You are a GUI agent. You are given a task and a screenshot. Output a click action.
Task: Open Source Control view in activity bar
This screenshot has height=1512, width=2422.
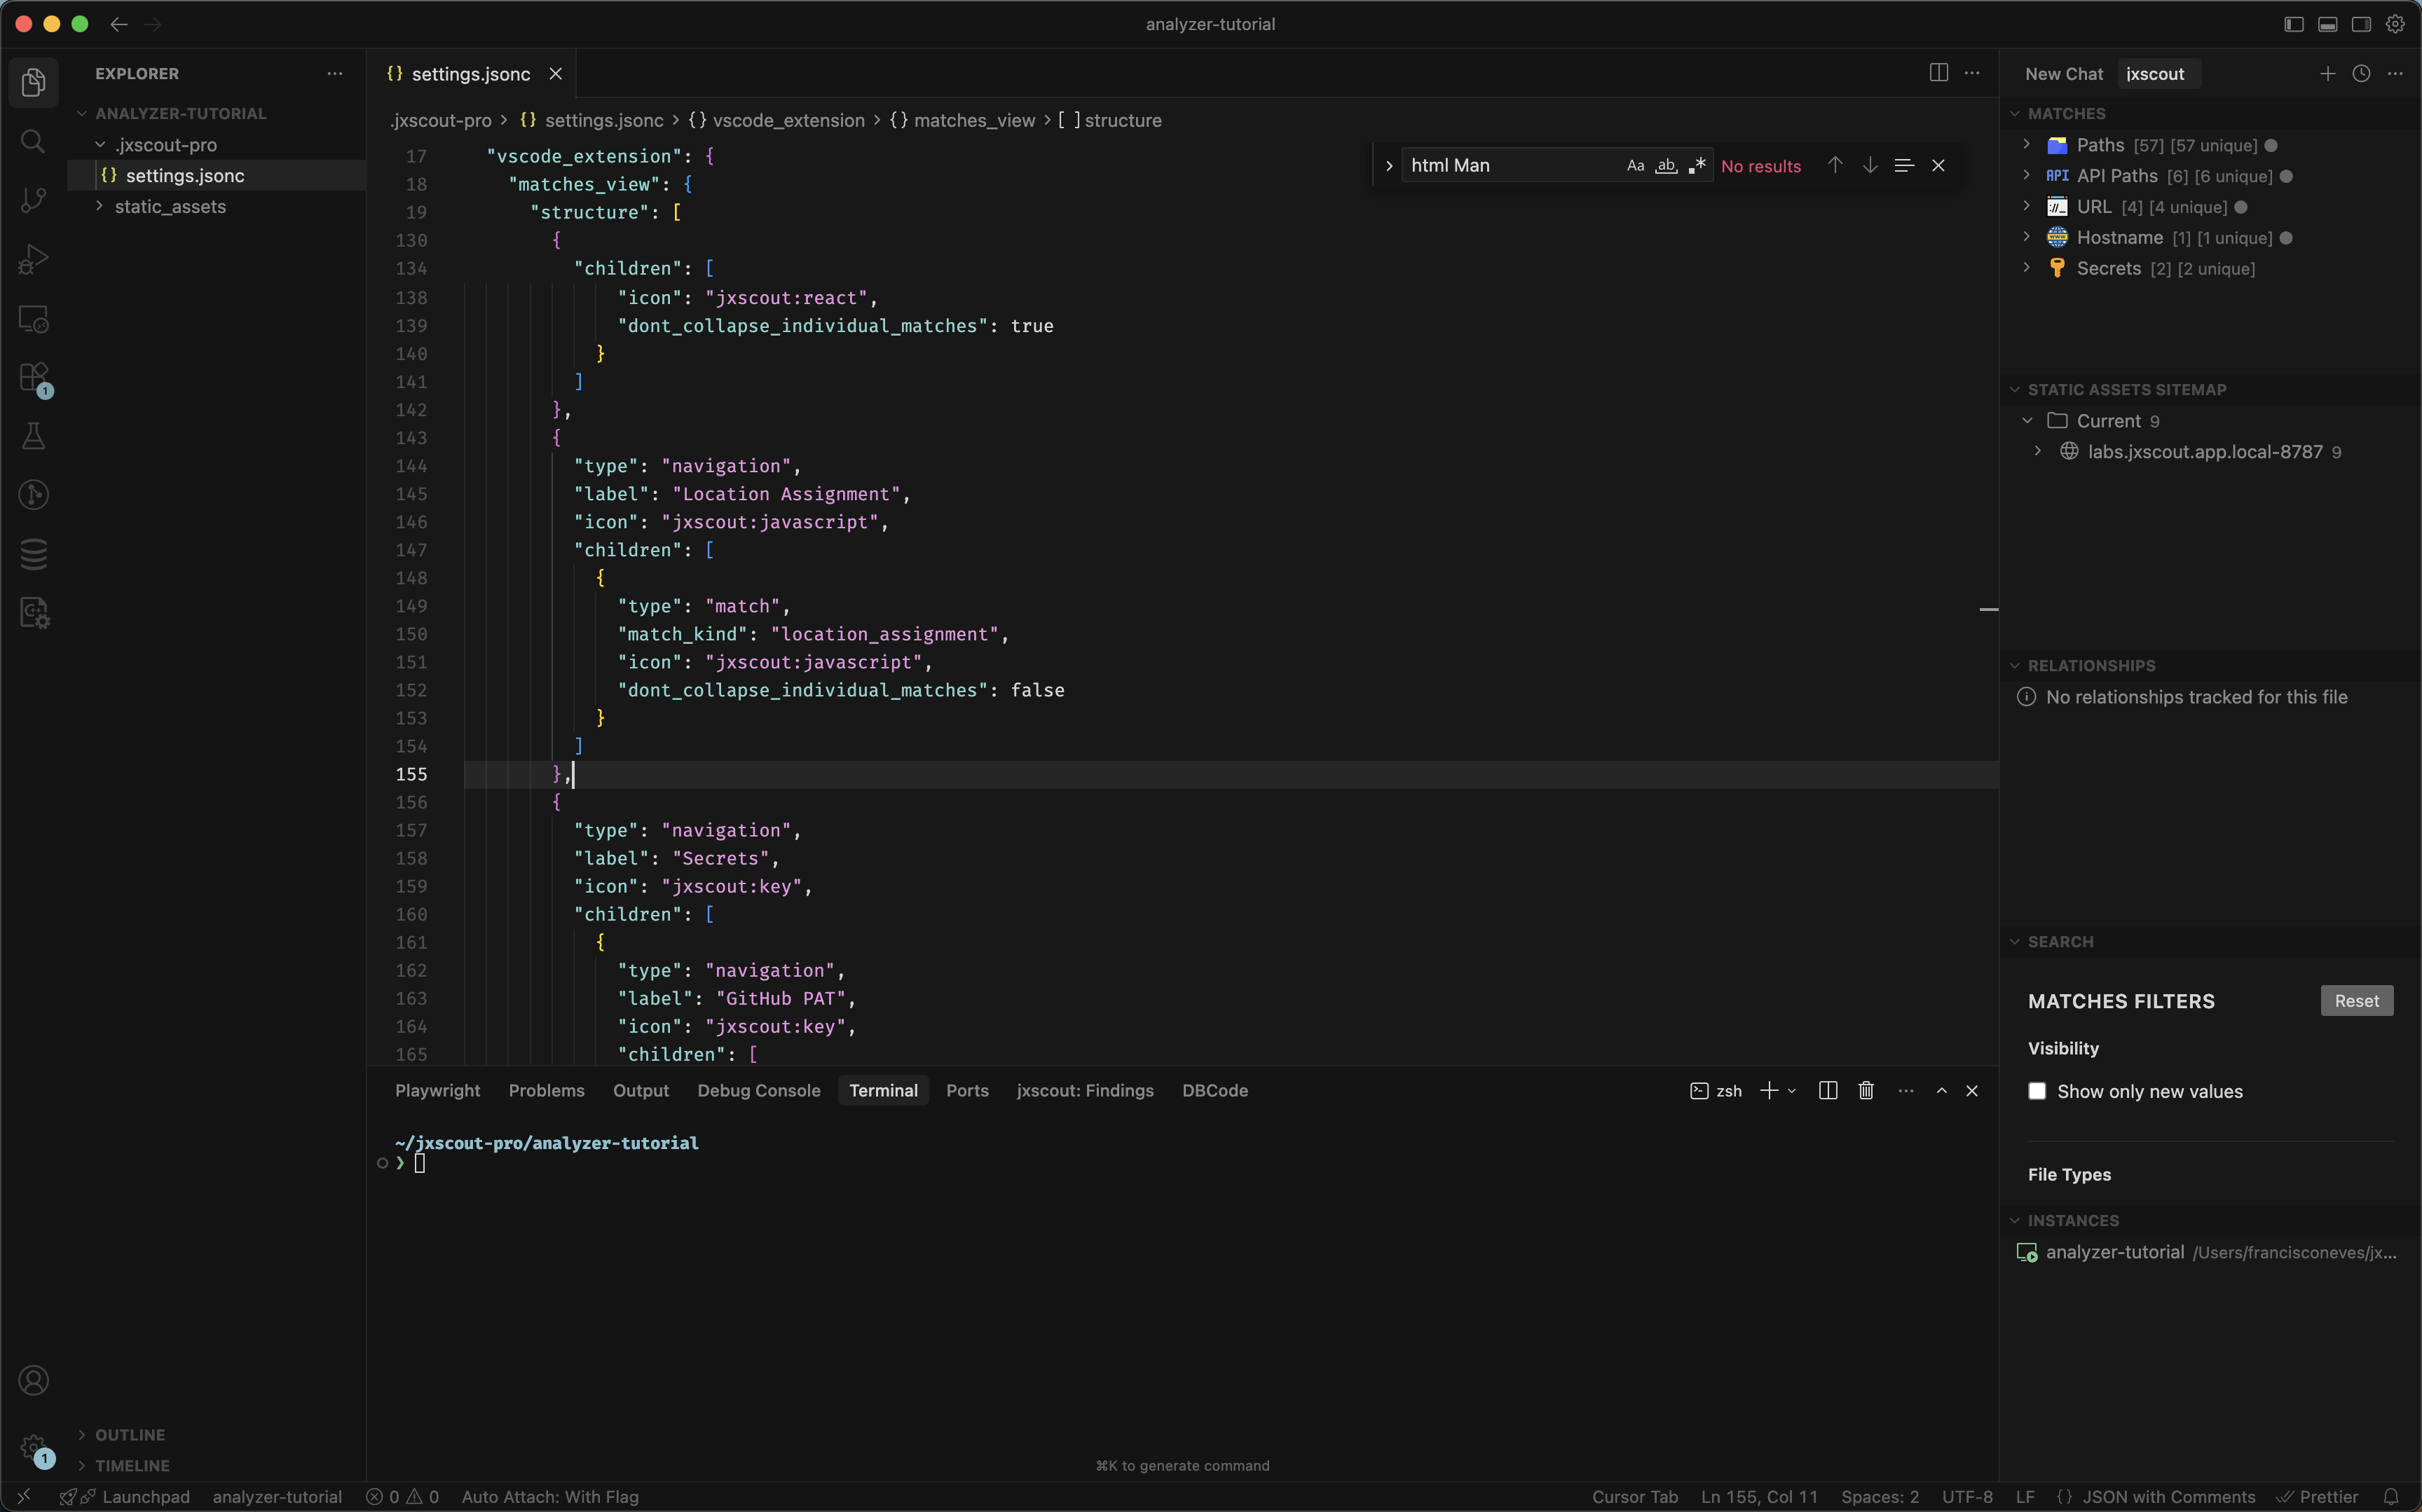(33, 200)
